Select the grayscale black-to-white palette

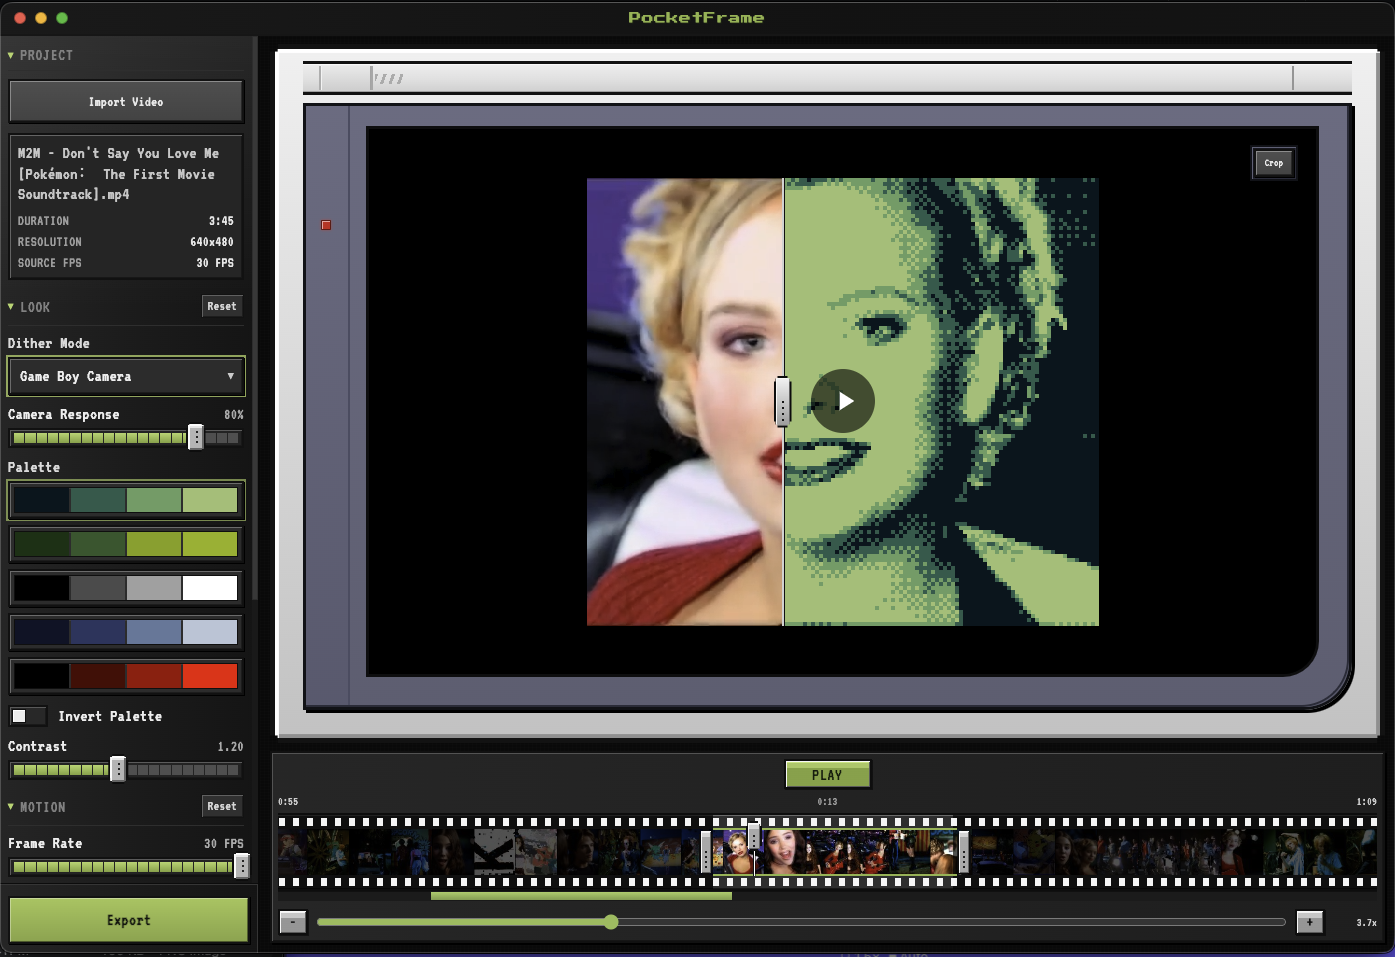(x=126, y=588)
